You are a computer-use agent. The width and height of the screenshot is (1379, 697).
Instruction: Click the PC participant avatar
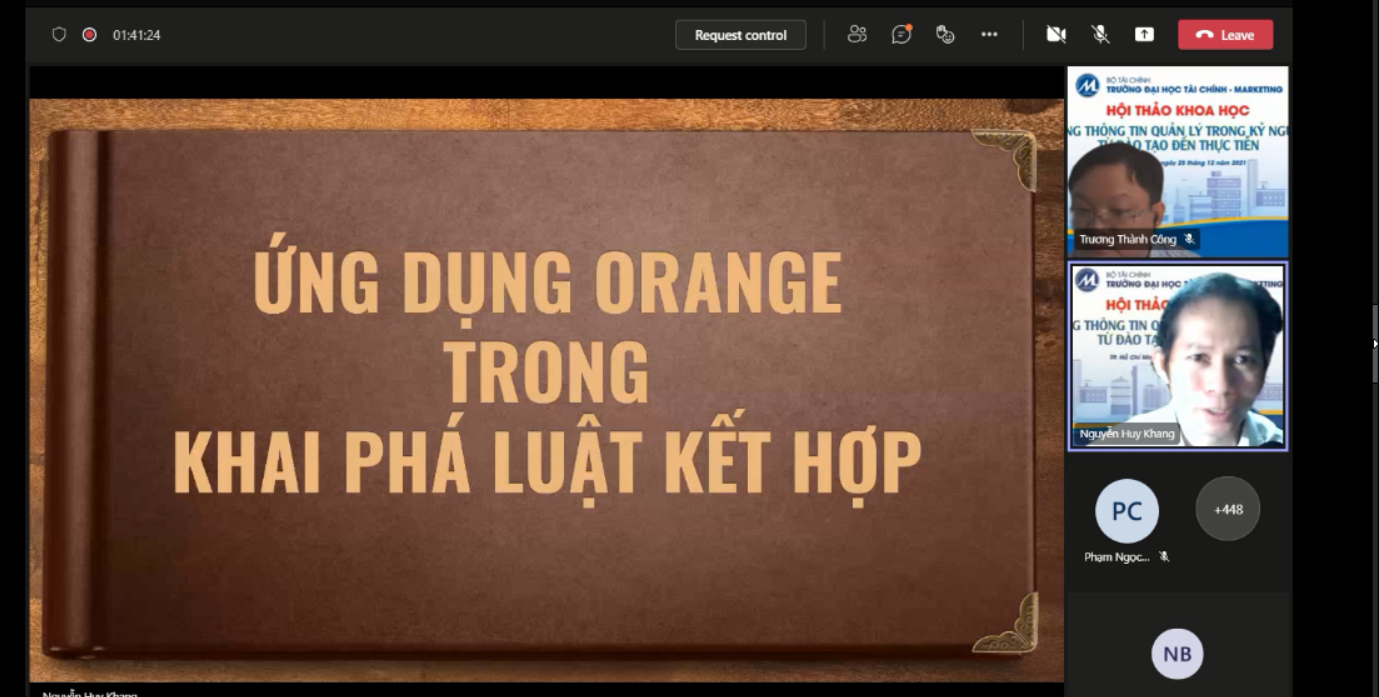click(1126, 511)
